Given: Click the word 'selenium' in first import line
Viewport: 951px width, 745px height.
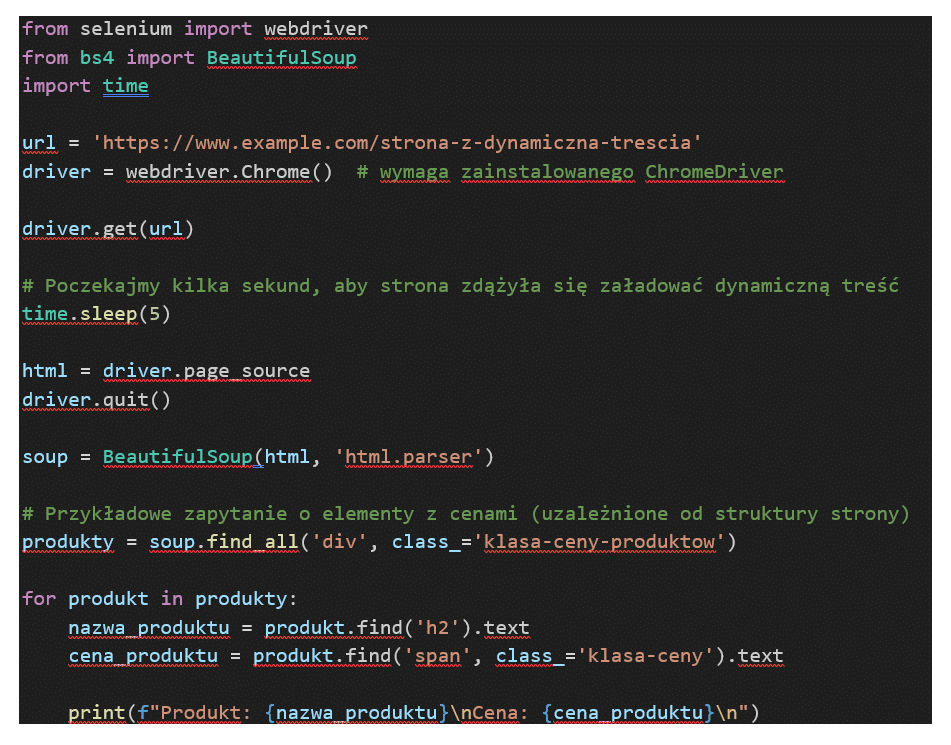Looking at the screenshot, I should tap(126, 29).
